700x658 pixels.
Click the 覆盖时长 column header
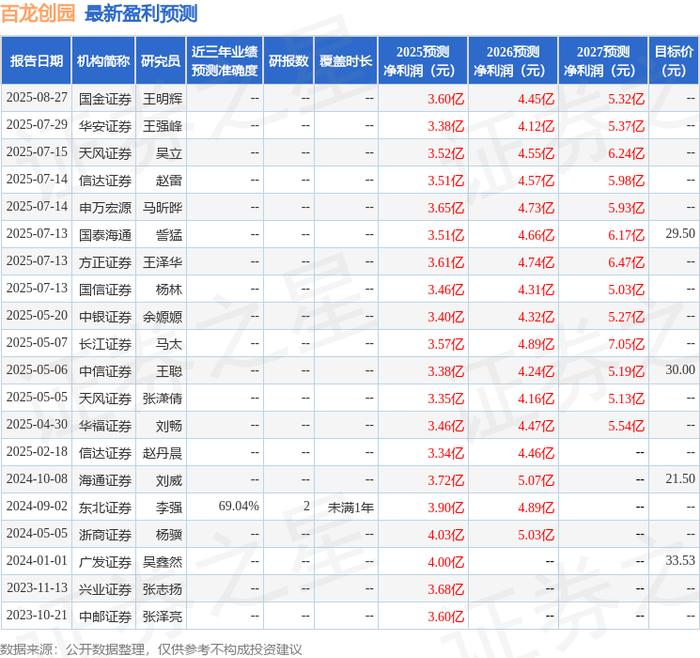[x=346, y=61]
